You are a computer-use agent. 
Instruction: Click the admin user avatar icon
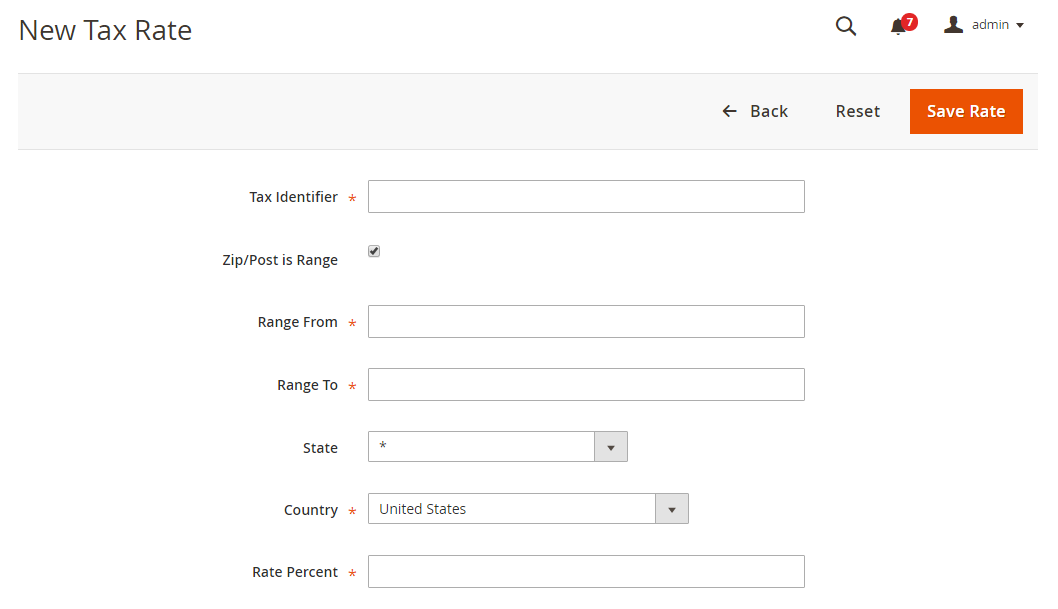[x=953, y=24]
